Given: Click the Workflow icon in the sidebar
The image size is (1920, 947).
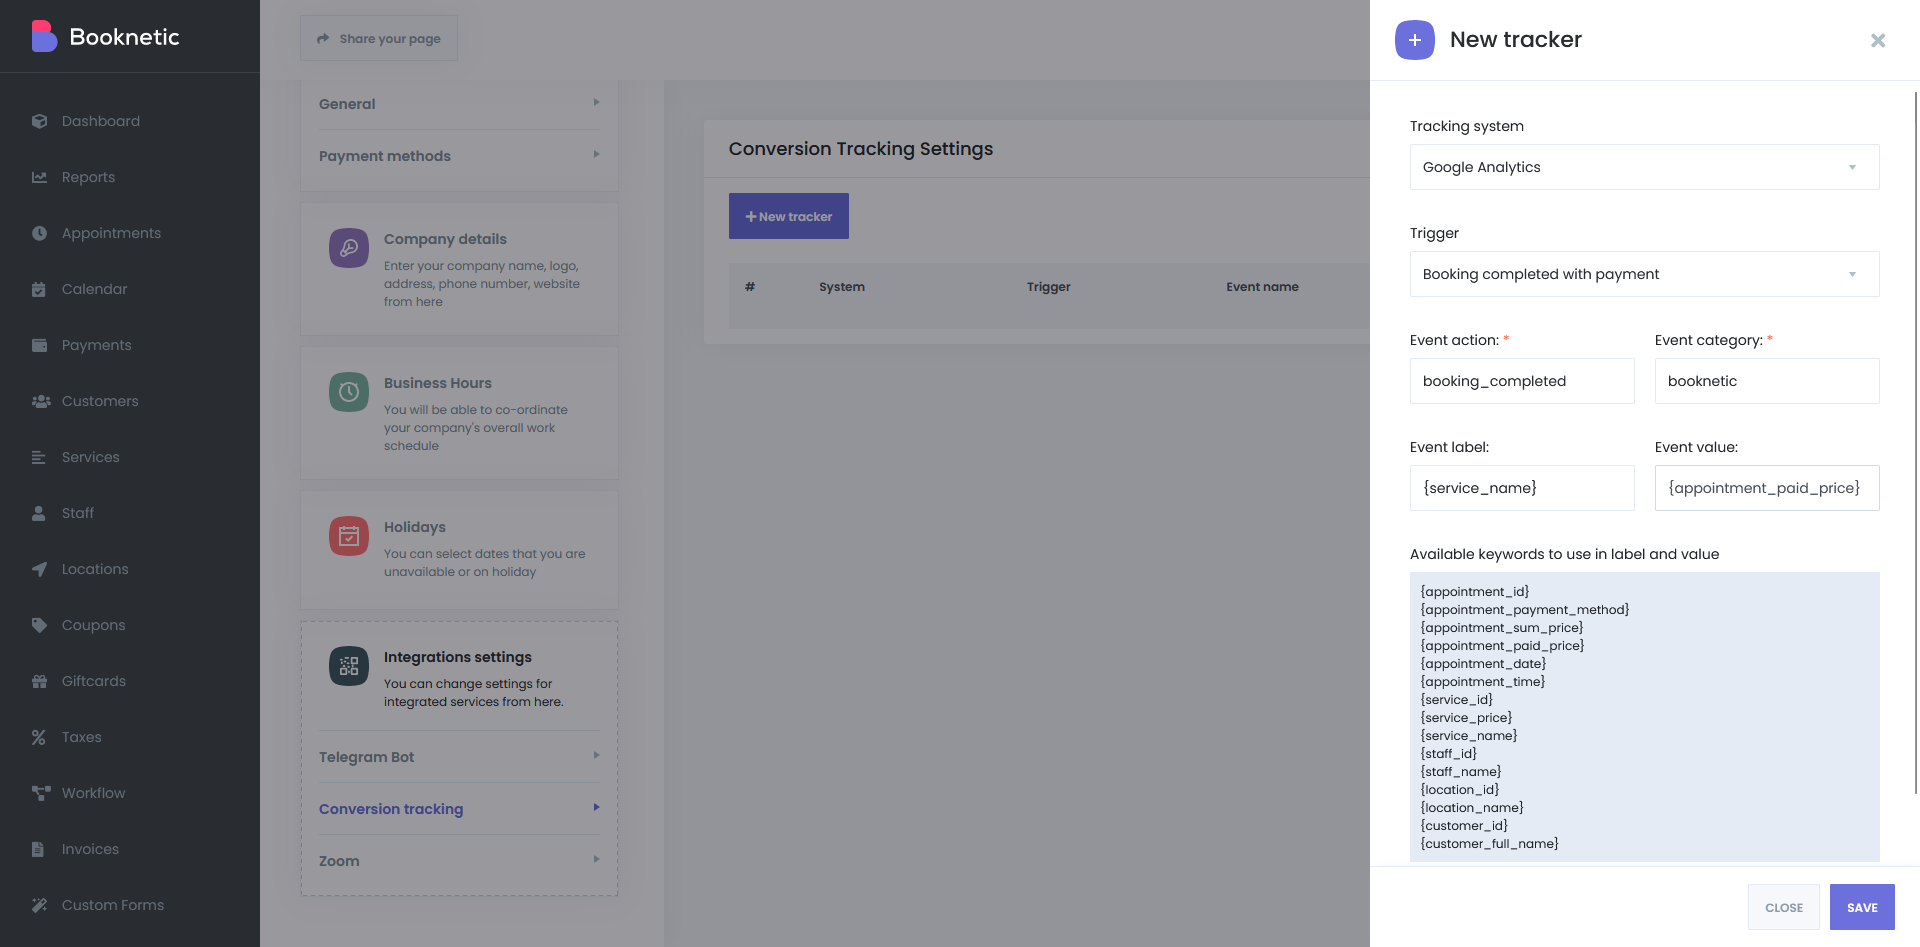Looking at the screenshot, I should coord(40,793).
